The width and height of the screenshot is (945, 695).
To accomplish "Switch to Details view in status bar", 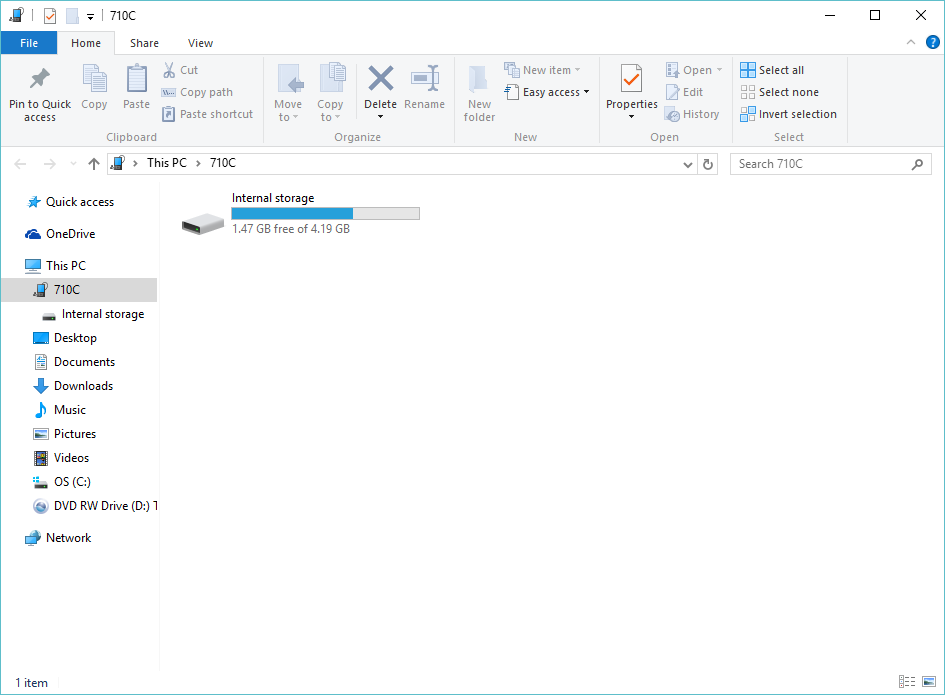I will pyautogui.click(x=906, y=682).
